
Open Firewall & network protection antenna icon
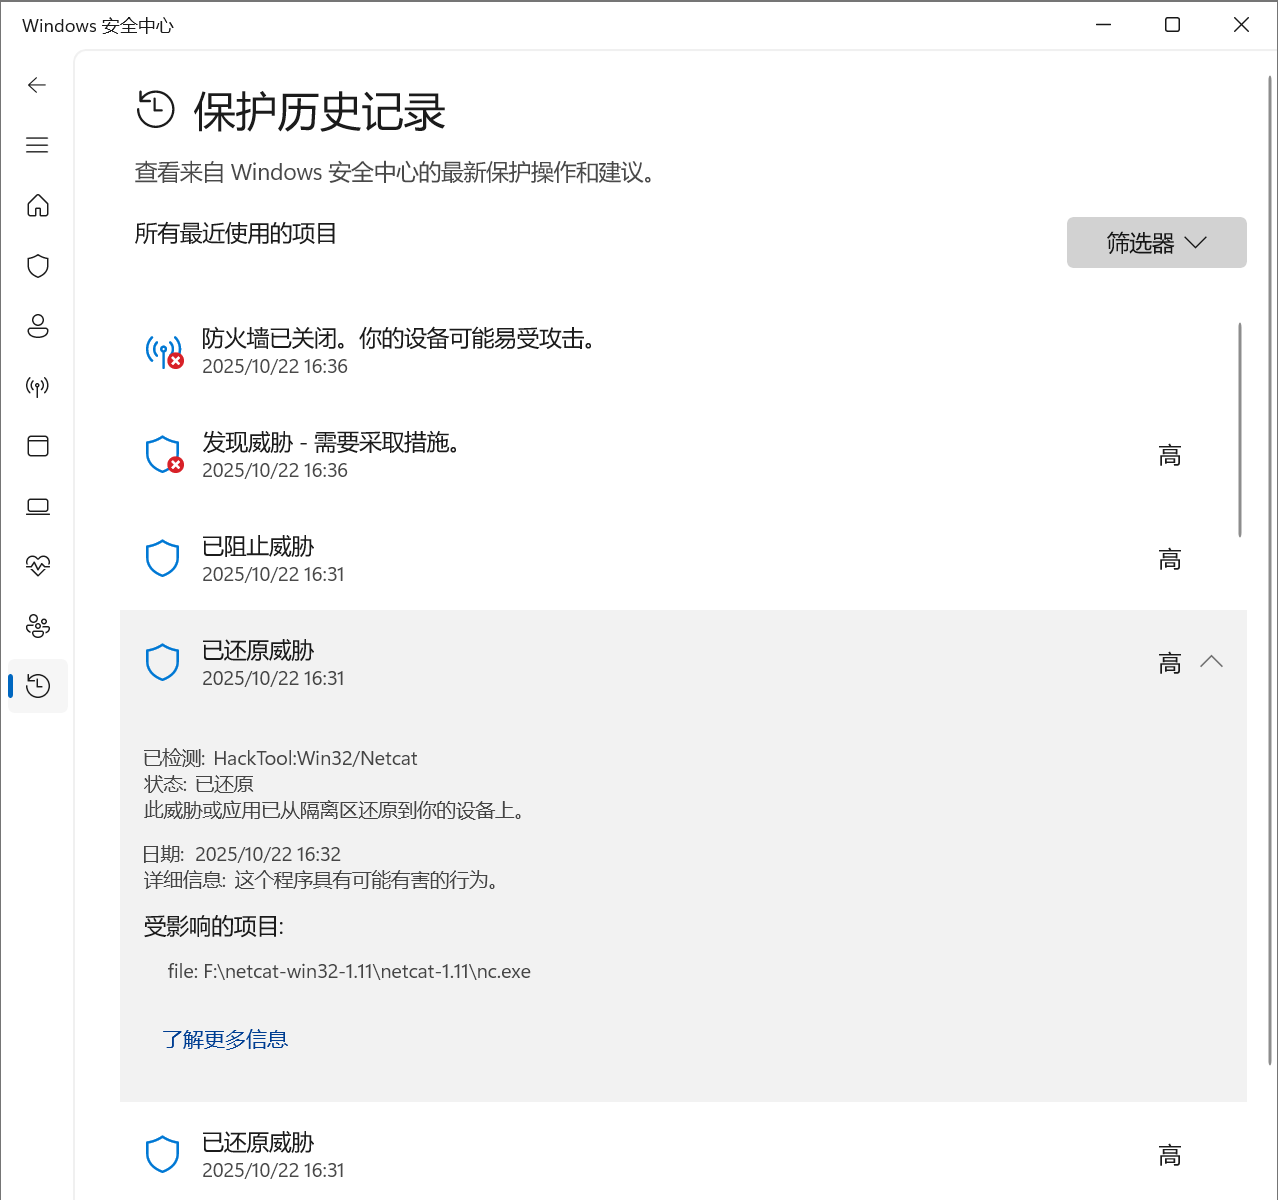(38, 386)
